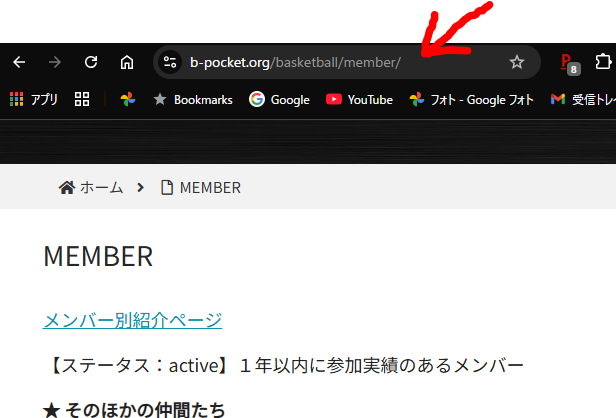
Task: Open the Extensions puzzle menu
Action: (x=603, y=62)
